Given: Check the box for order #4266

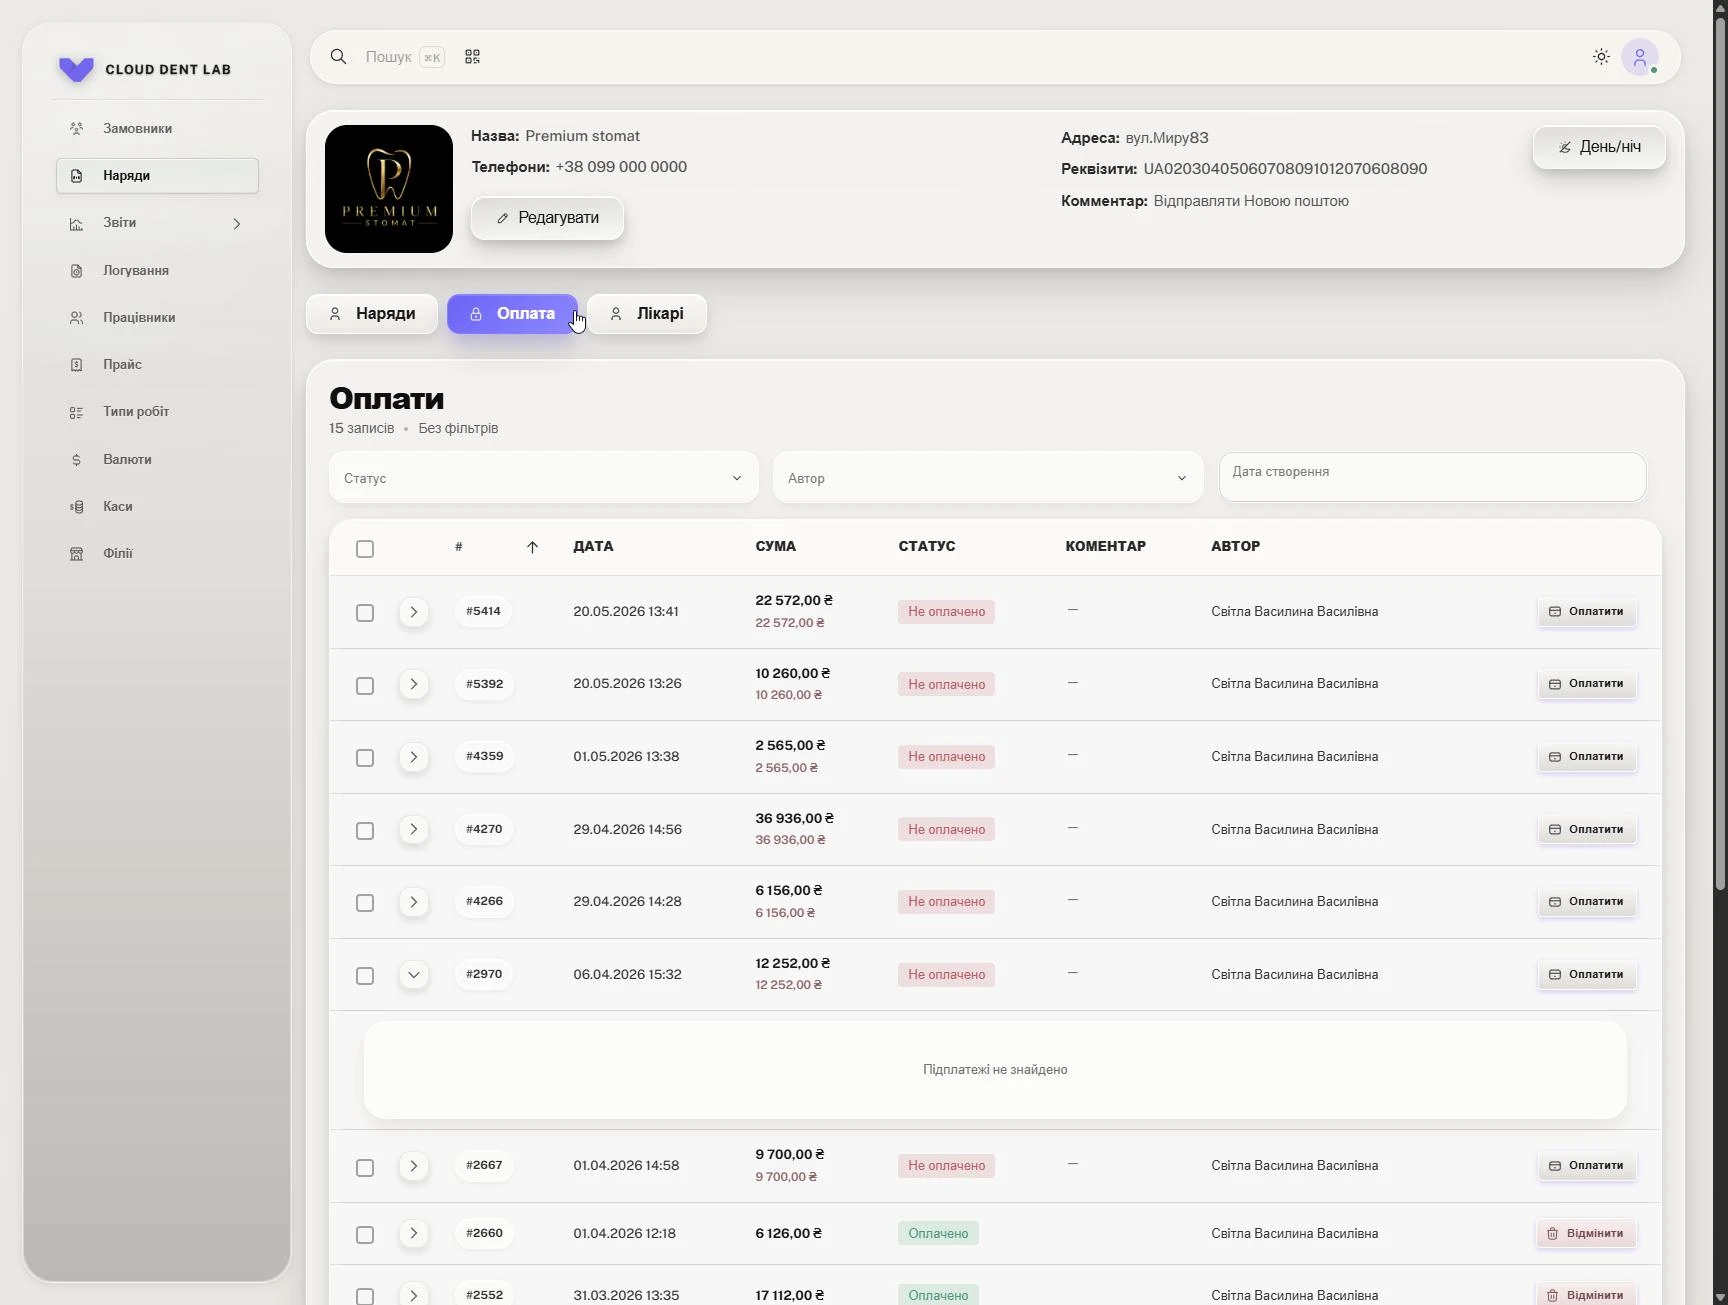Looking at the screenshot, I should coord(365,903).
